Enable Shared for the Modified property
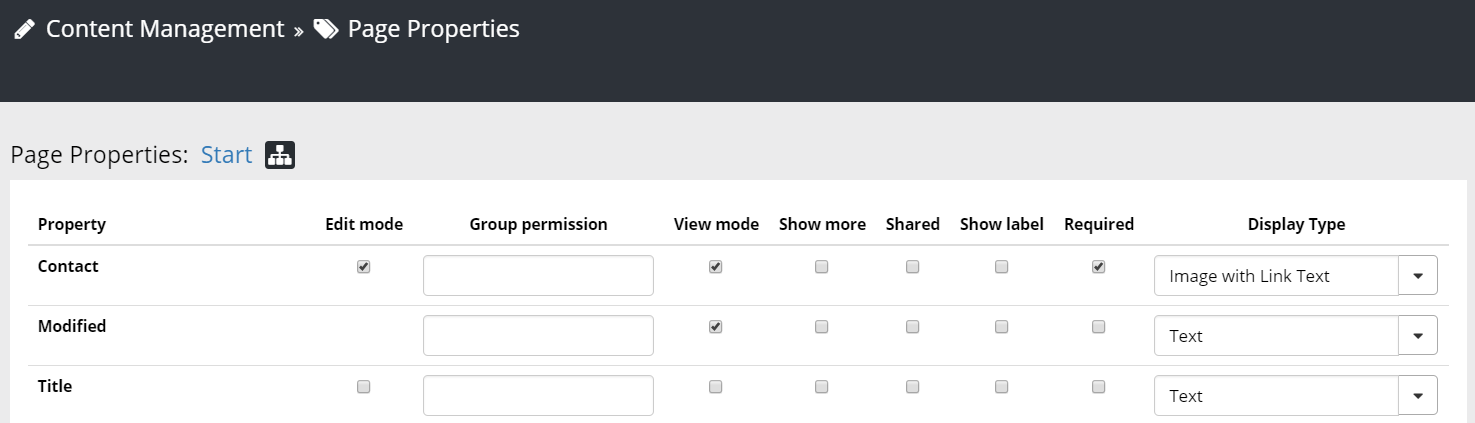1475x423 pixels. coord(913,327)
